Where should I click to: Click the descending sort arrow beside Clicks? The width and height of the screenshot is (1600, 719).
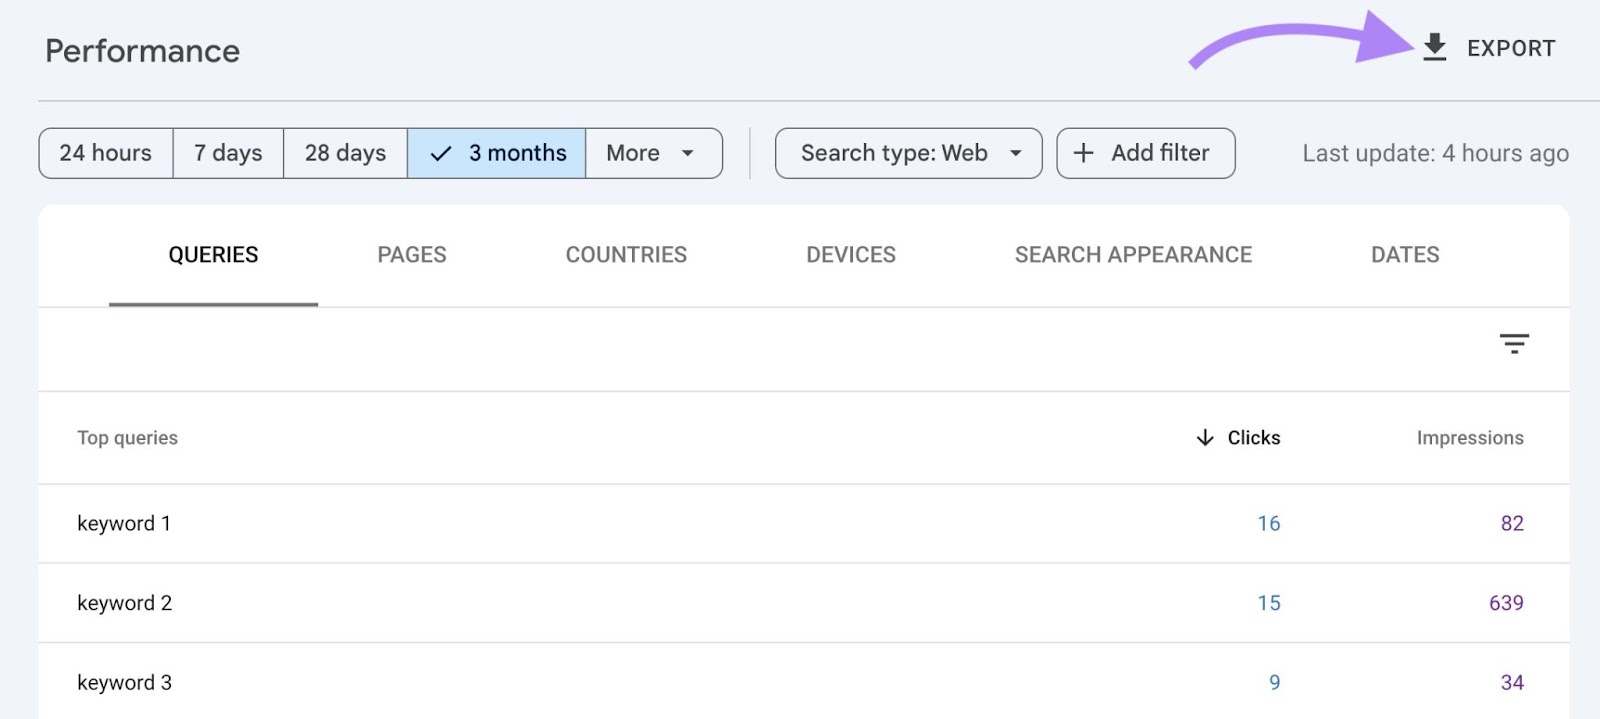(1205, 438)
